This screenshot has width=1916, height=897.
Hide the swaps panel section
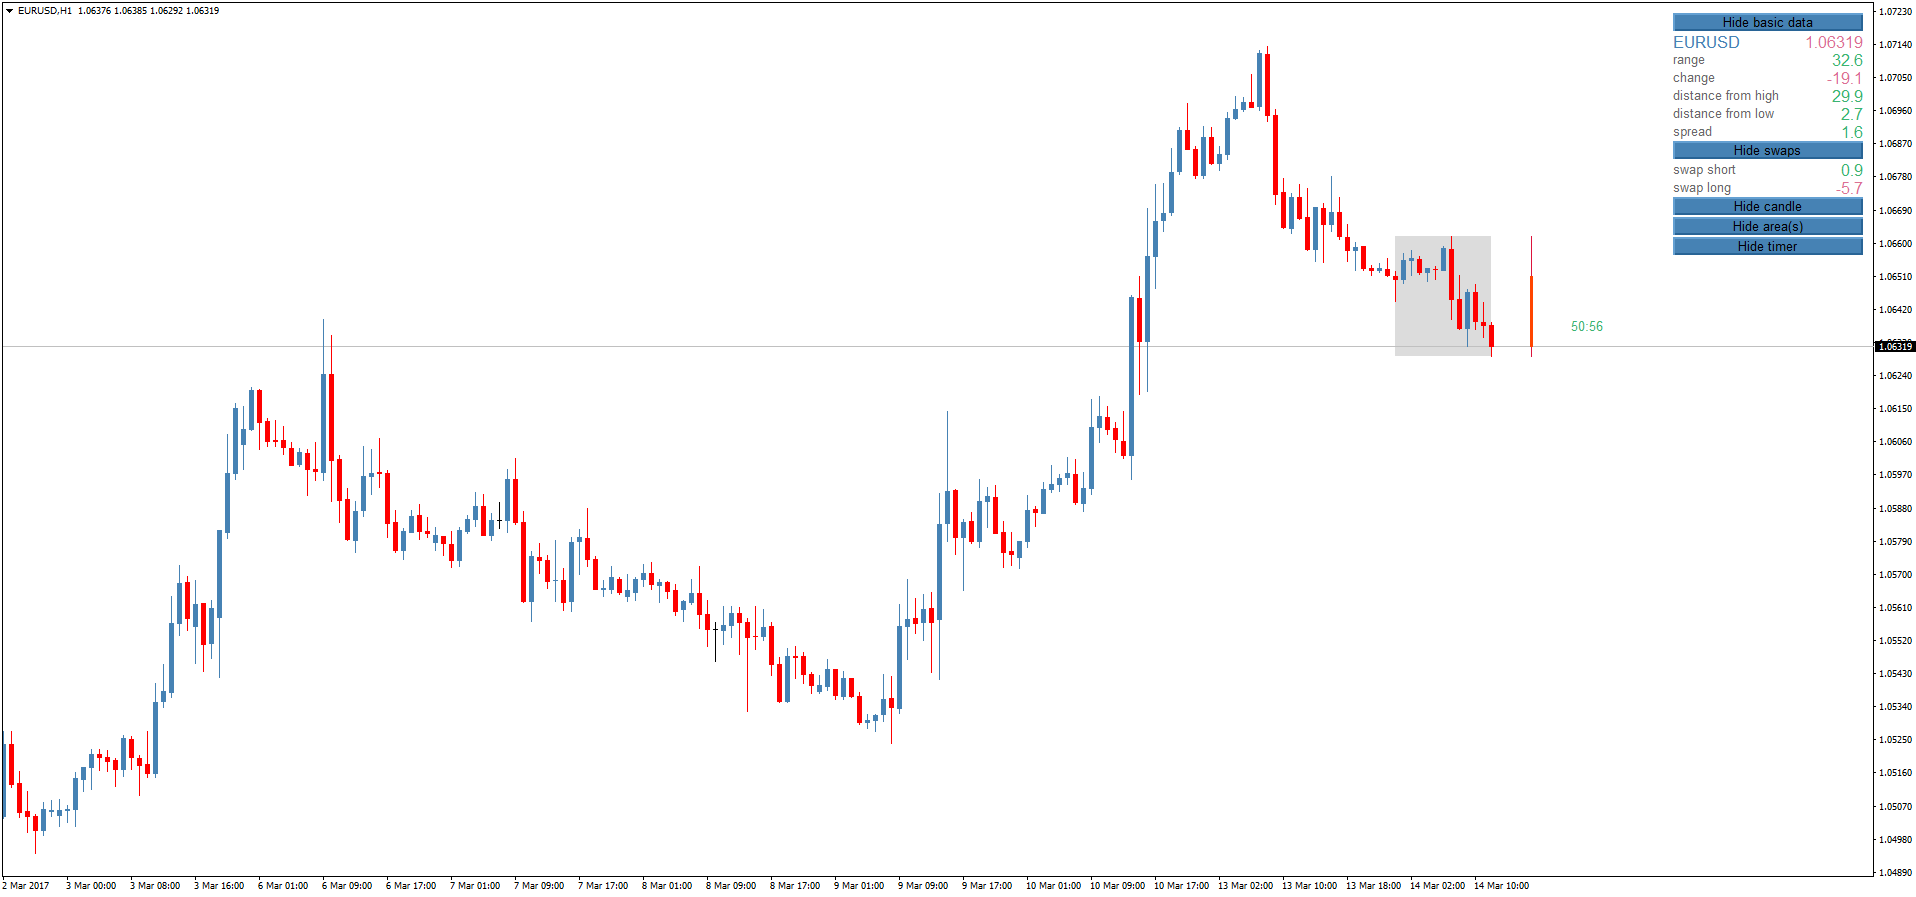1767,150
